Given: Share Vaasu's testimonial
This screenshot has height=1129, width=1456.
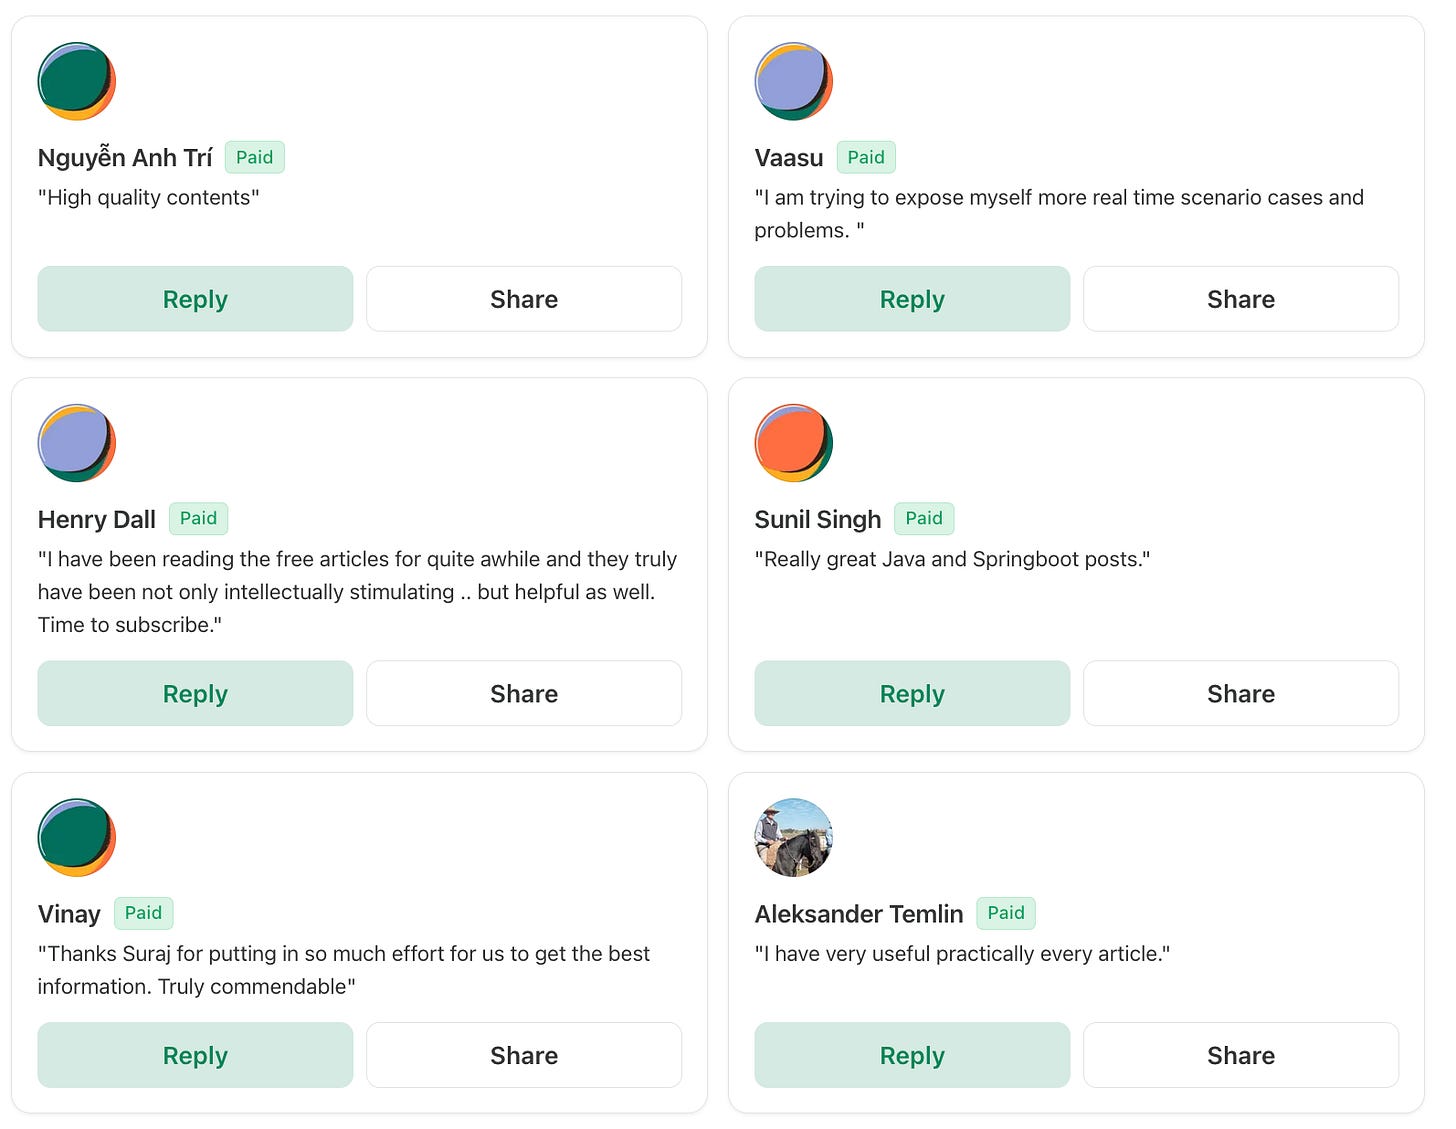Looking at the screenshot, I should [x=1241, y=299].
